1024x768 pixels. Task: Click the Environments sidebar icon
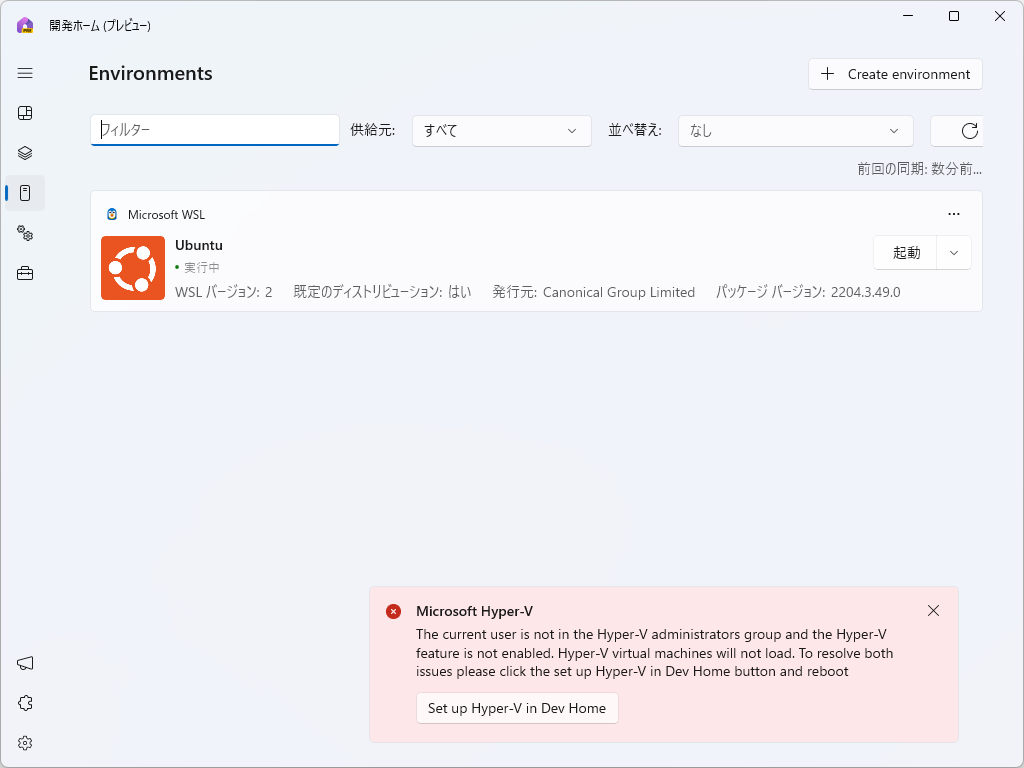(x=25, y=193)
